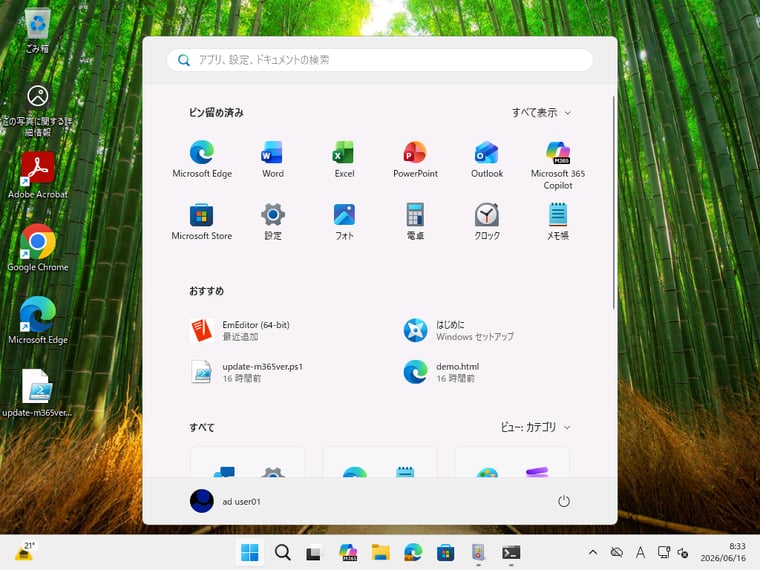760x570 pixels.
Task: Launch メモ帳 (Notepad) app
Action: tap(558, 222)
